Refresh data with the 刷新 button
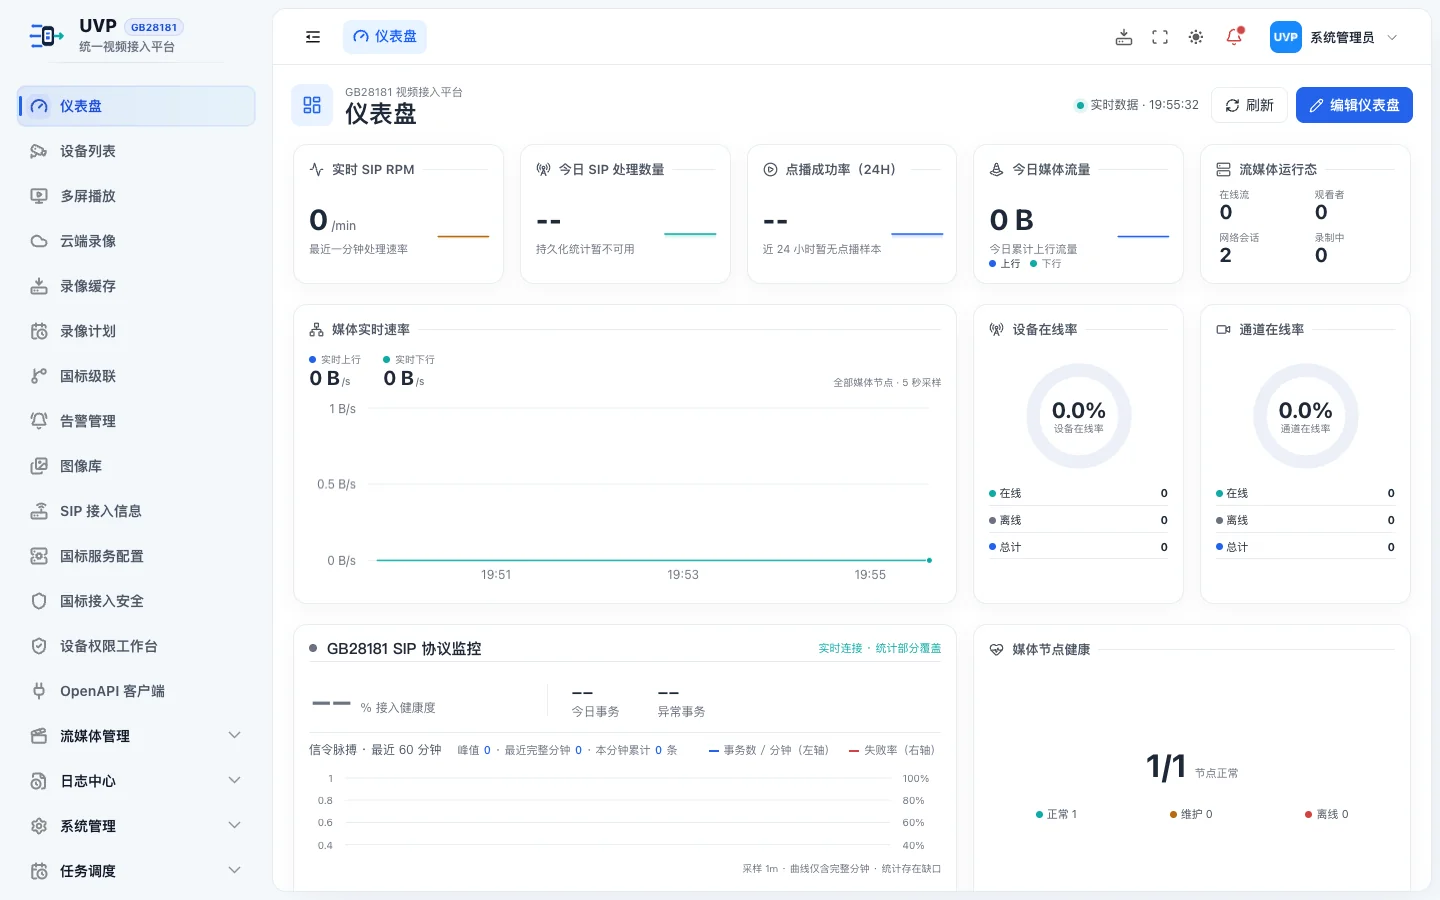The width and height of the screenshot is (1440, 900). 1249,105
